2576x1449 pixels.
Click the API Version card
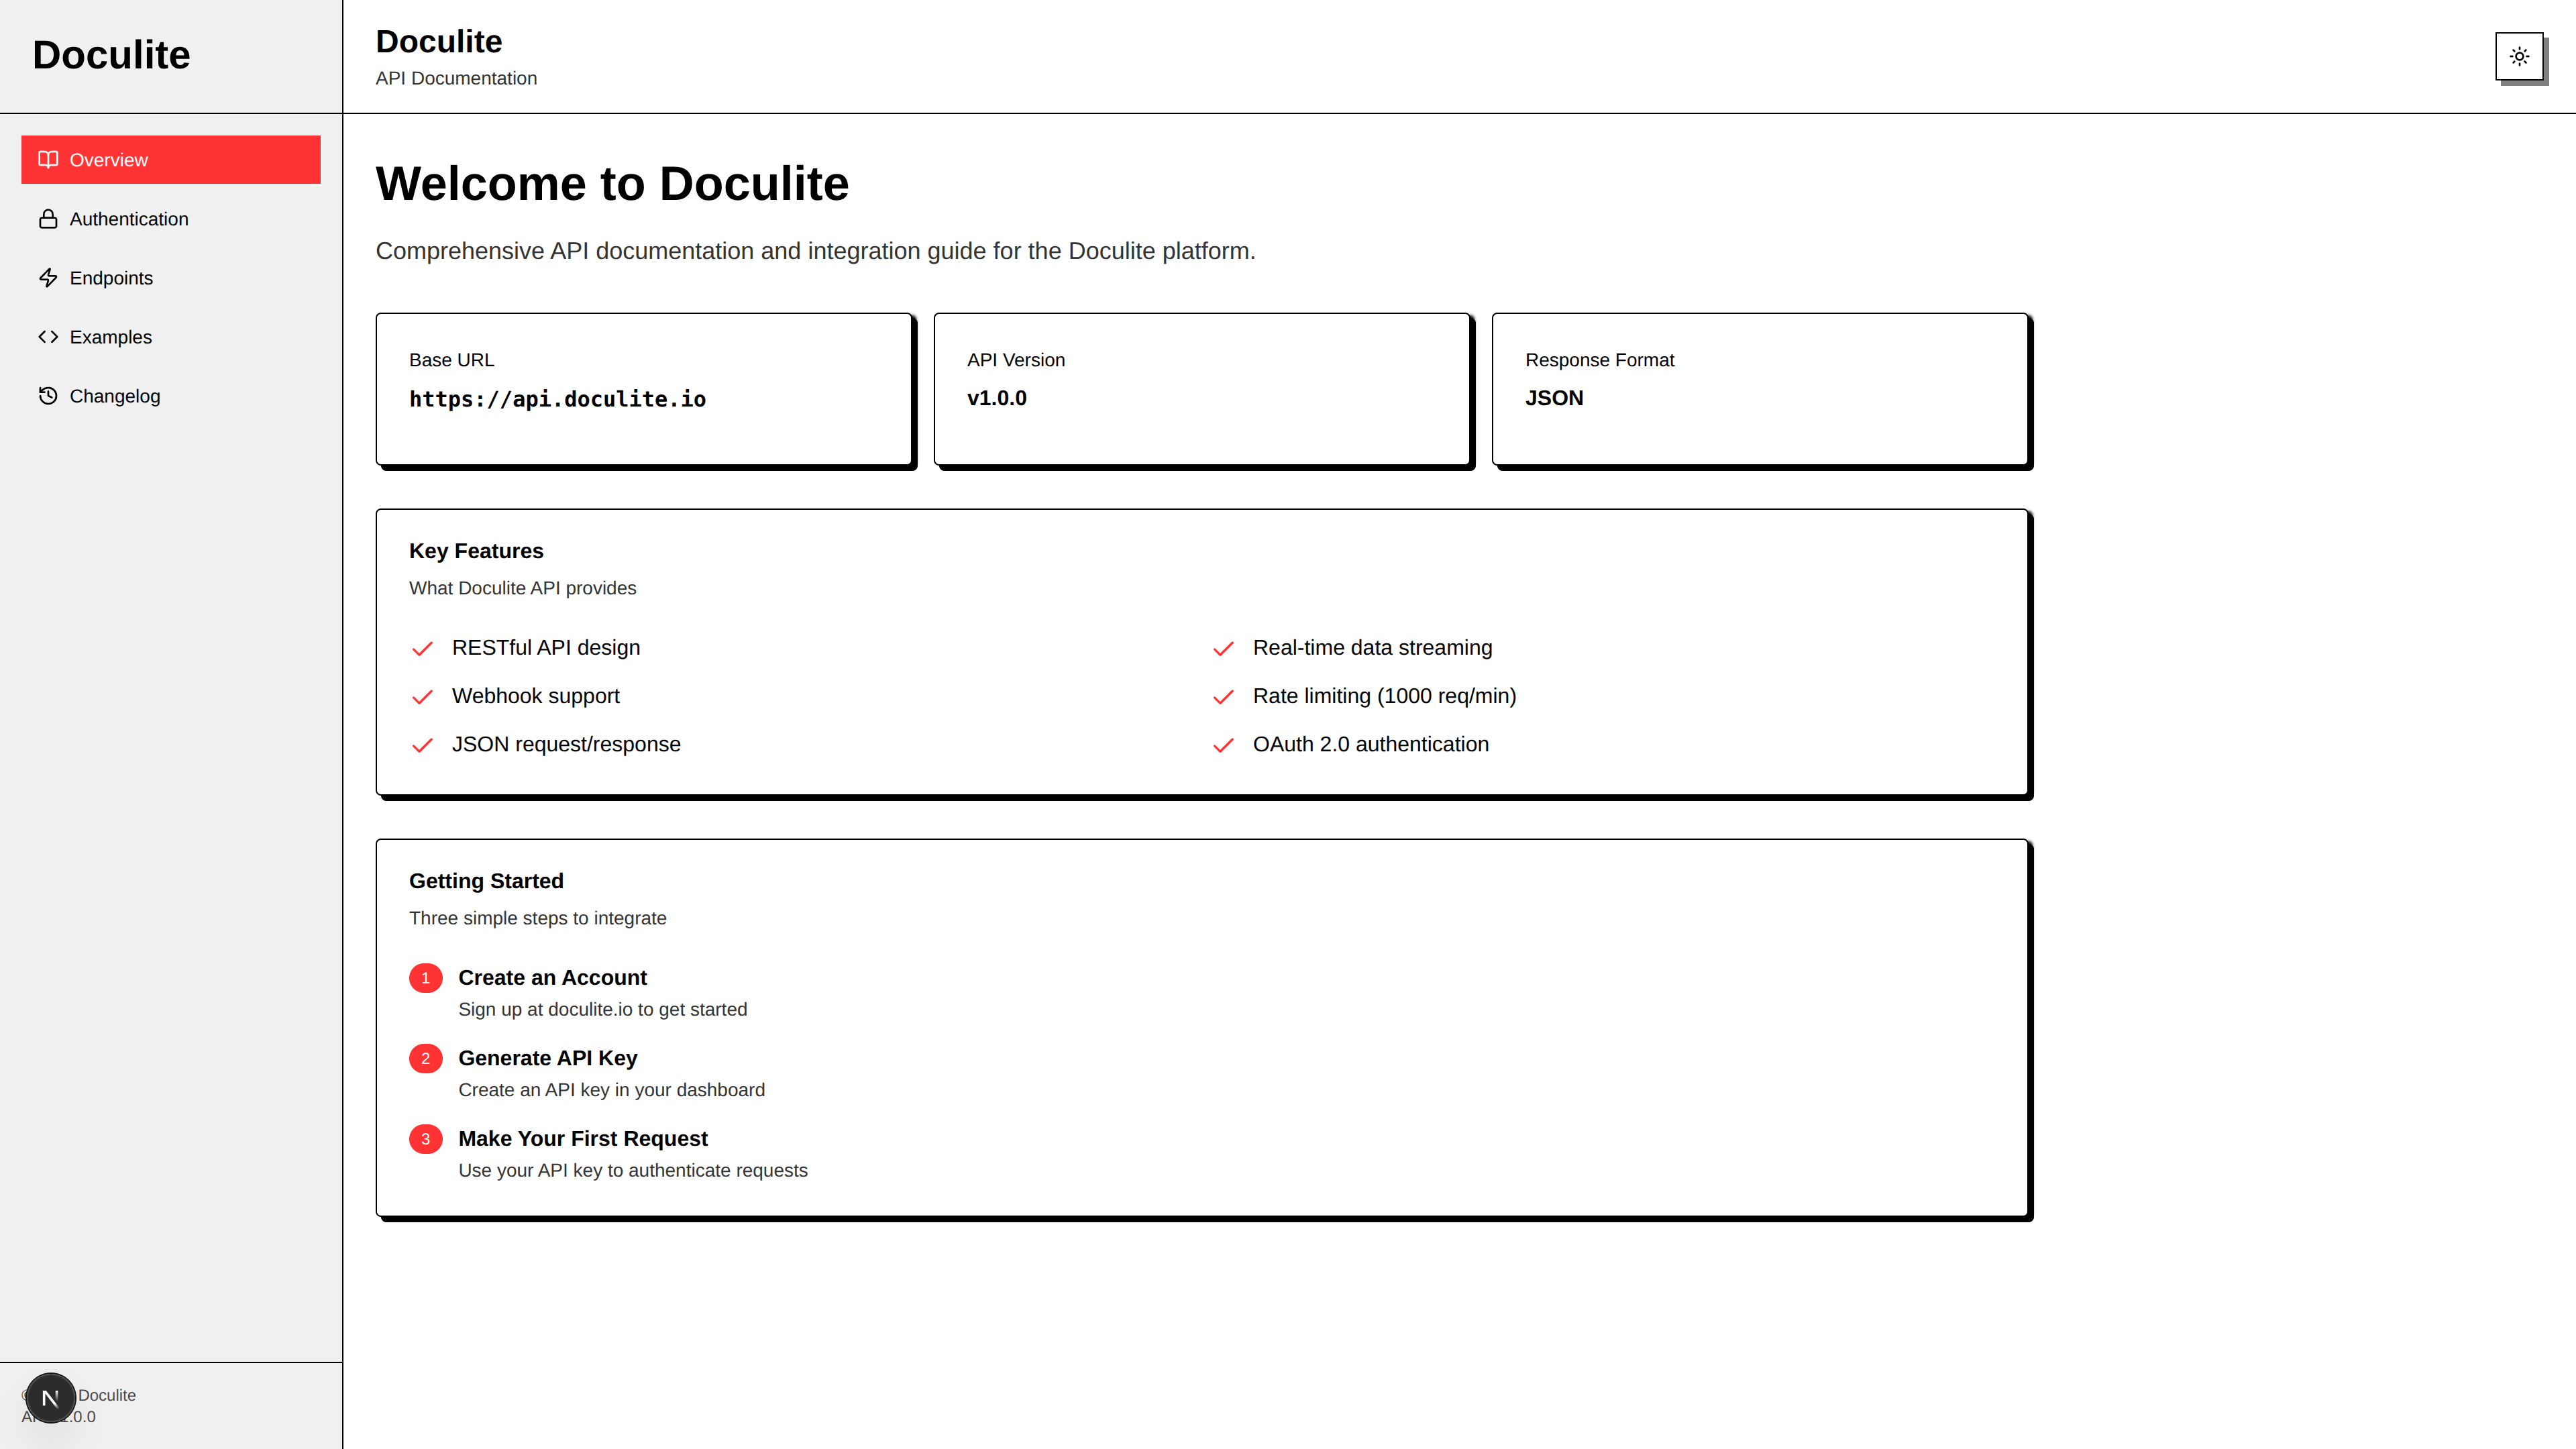pos(1201,389)
